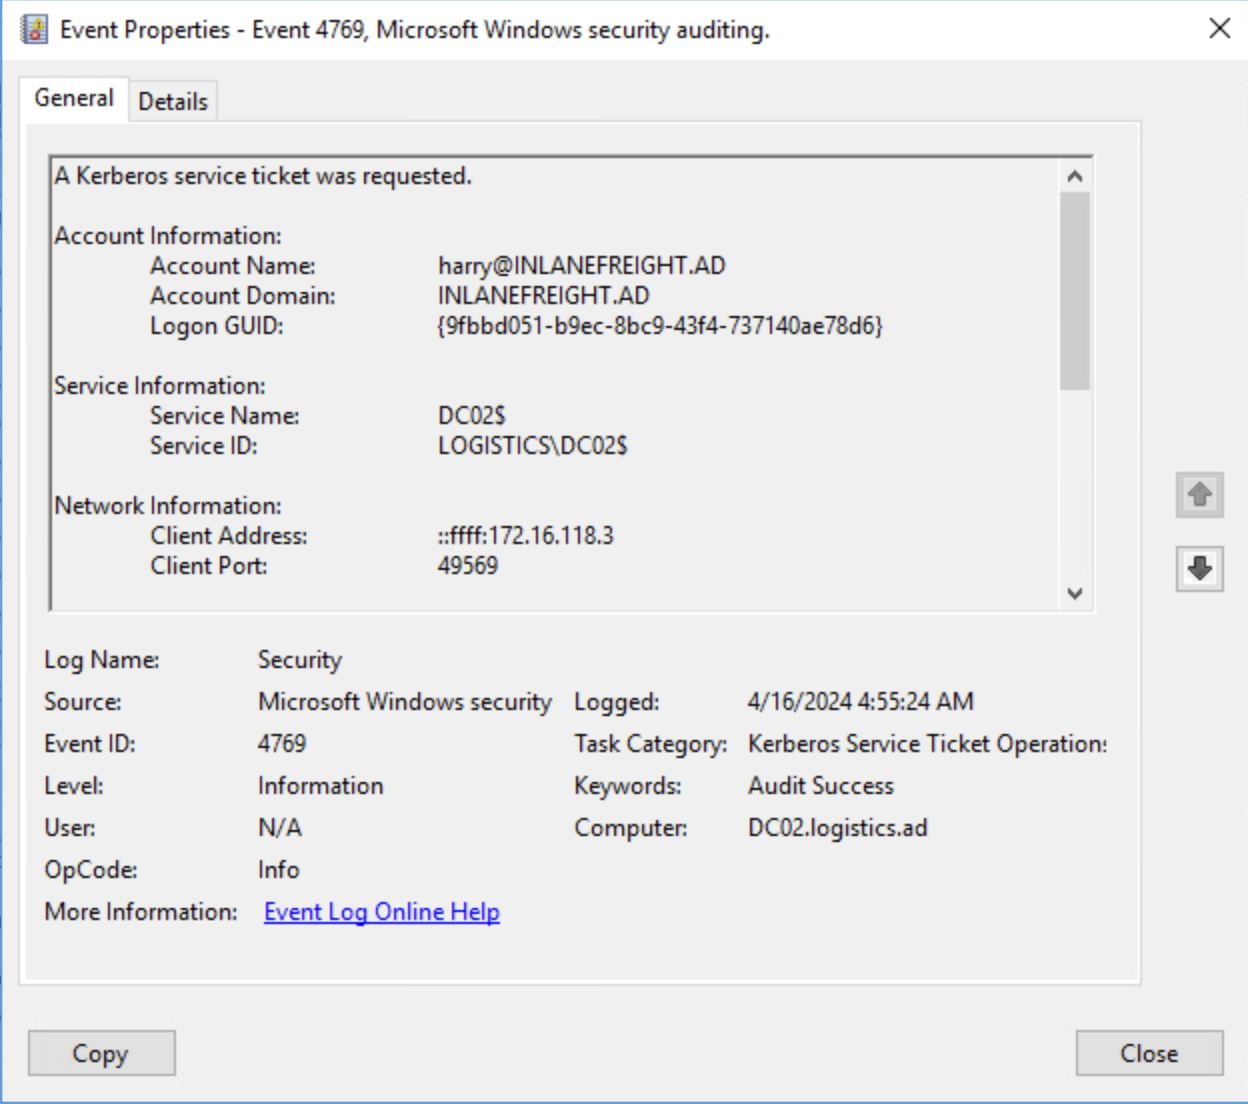Screen dimensions: 1248x1104
Task: Open the Event Log Online Help link
Action: click(x=382, y=912)
